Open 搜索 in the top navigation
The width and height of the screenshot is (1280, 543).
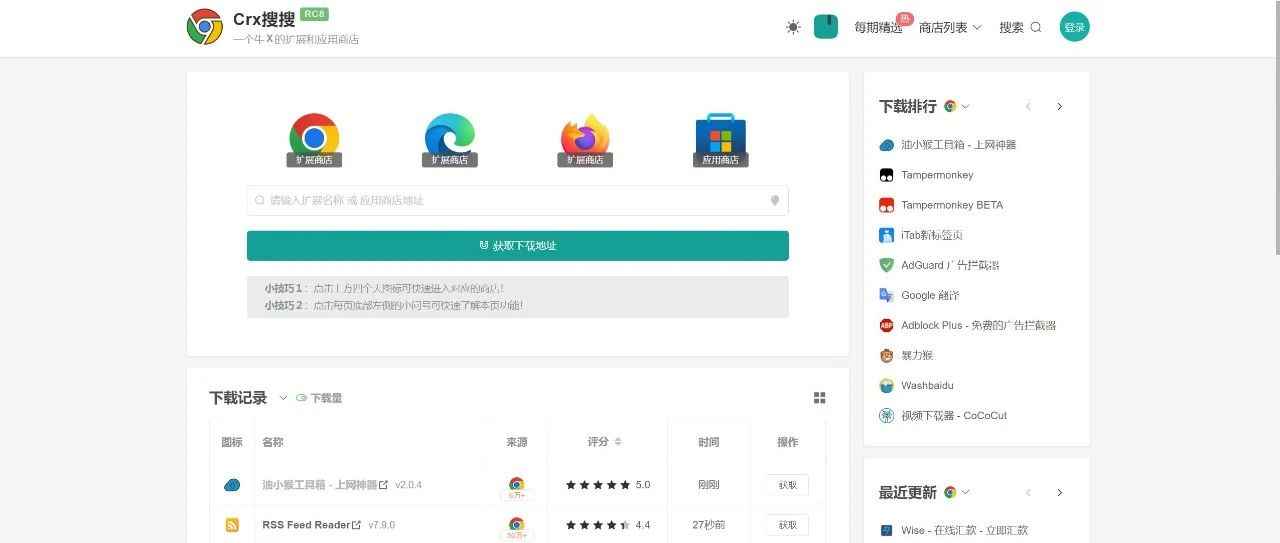[x=1020, y=28]
